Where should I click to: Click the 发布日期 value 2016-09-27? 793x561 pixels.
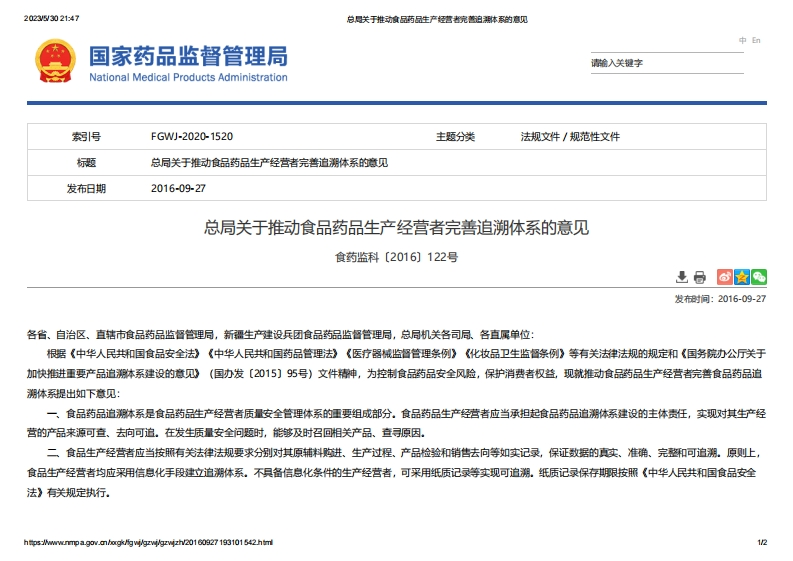coord(178,188)
